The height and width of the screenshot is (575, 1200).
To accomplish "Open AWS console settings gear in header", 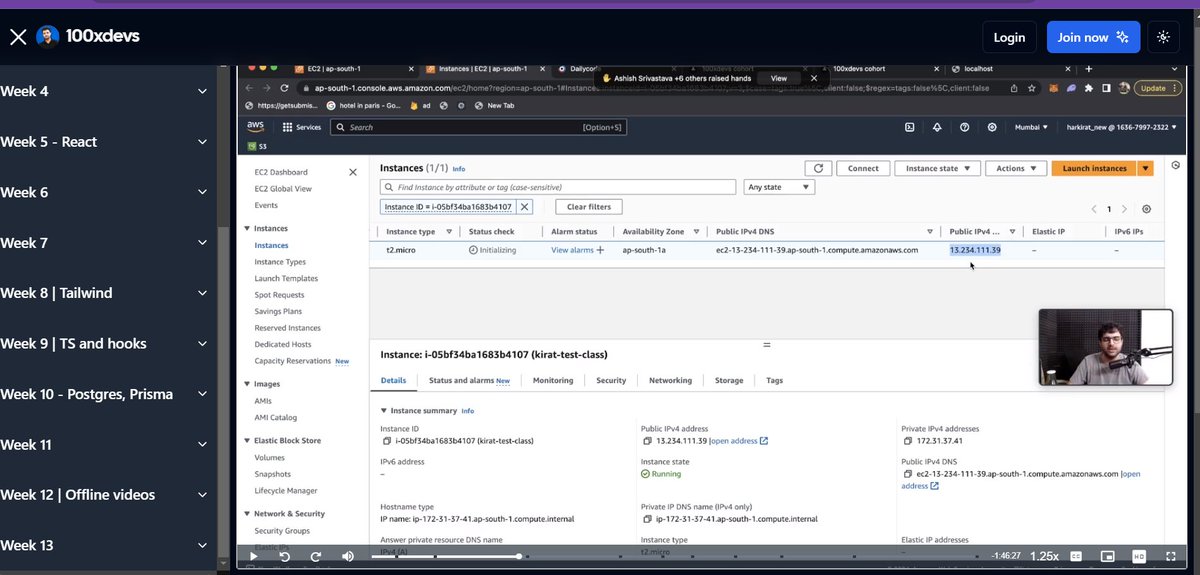I will (x=992, y=127).
